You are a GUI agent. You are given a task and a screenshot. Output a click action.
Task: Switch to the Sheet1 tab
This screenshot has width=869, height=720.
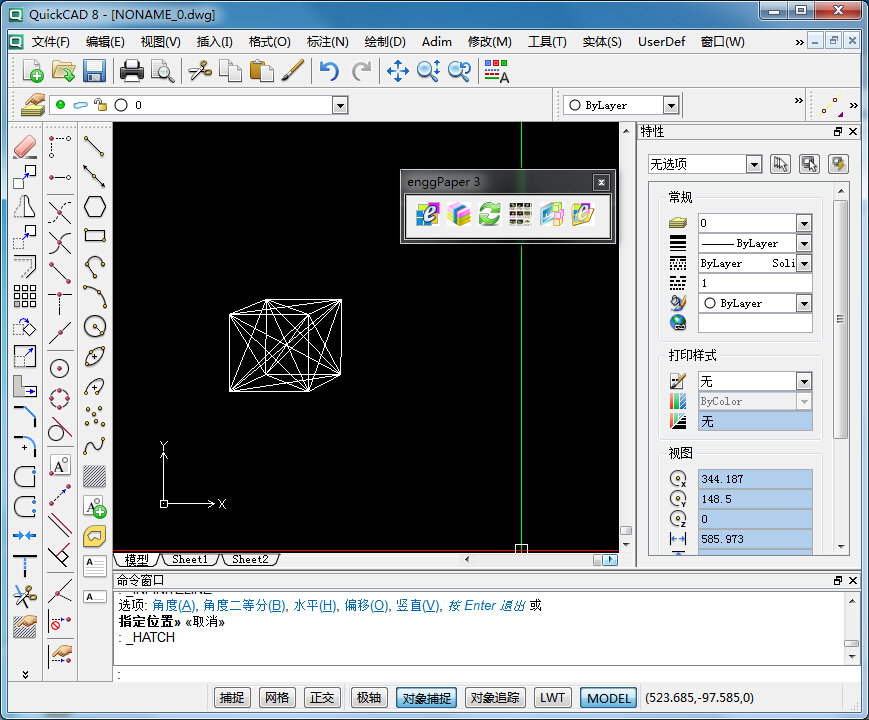[x=190, y=560]
